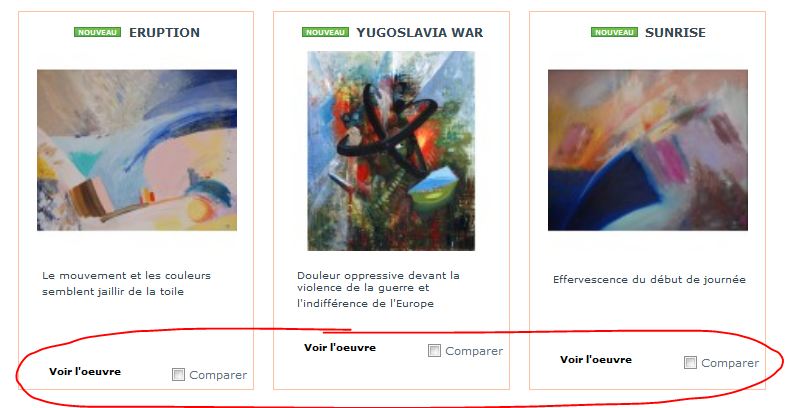
Task: Open Voir l'oeuvre for Yugoslavia War
Action: click(340, 347)
